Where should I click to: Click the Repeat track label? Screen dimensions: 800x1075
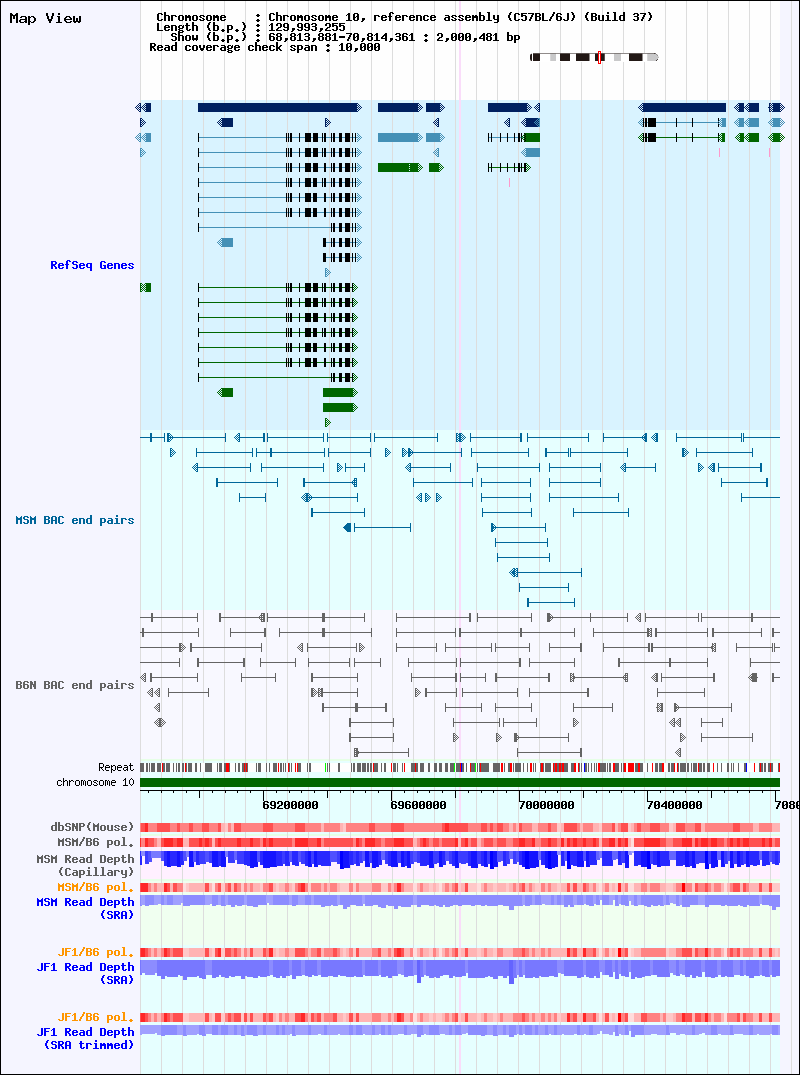click(x=116, y=767)
